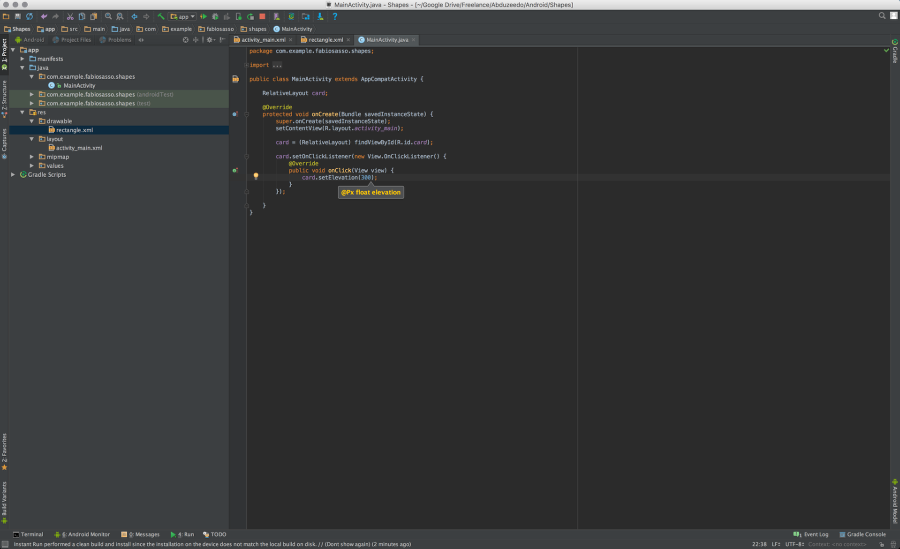Click the SDK Manager download icon

point(320,17)
